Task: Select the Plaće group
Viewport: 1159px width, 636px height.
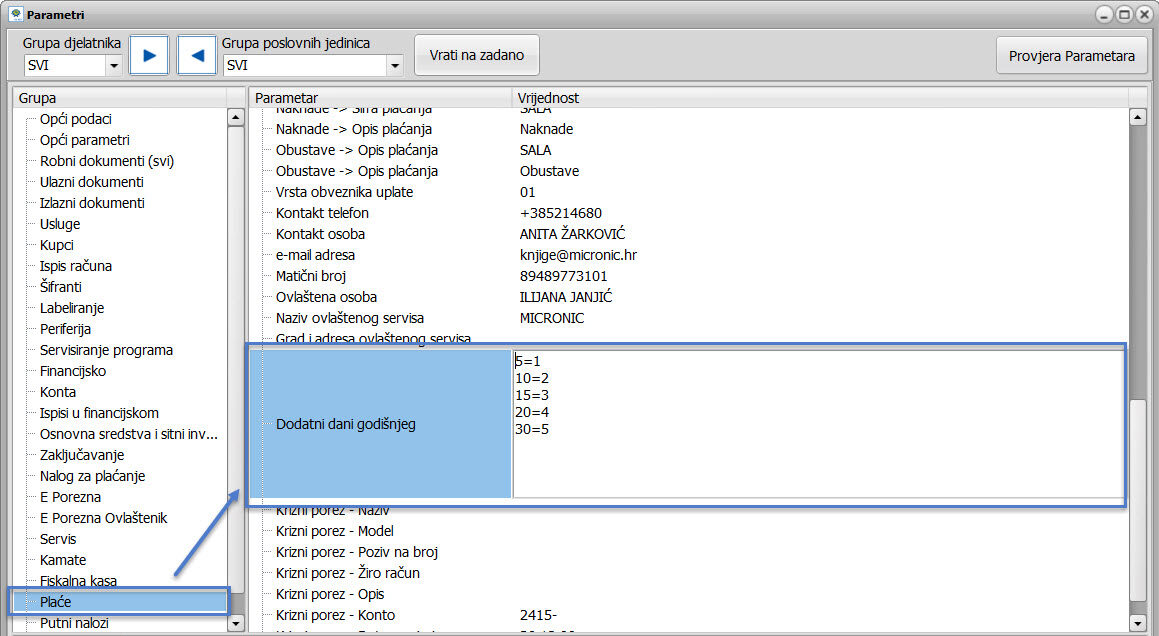Action: (x=120, y=602)
